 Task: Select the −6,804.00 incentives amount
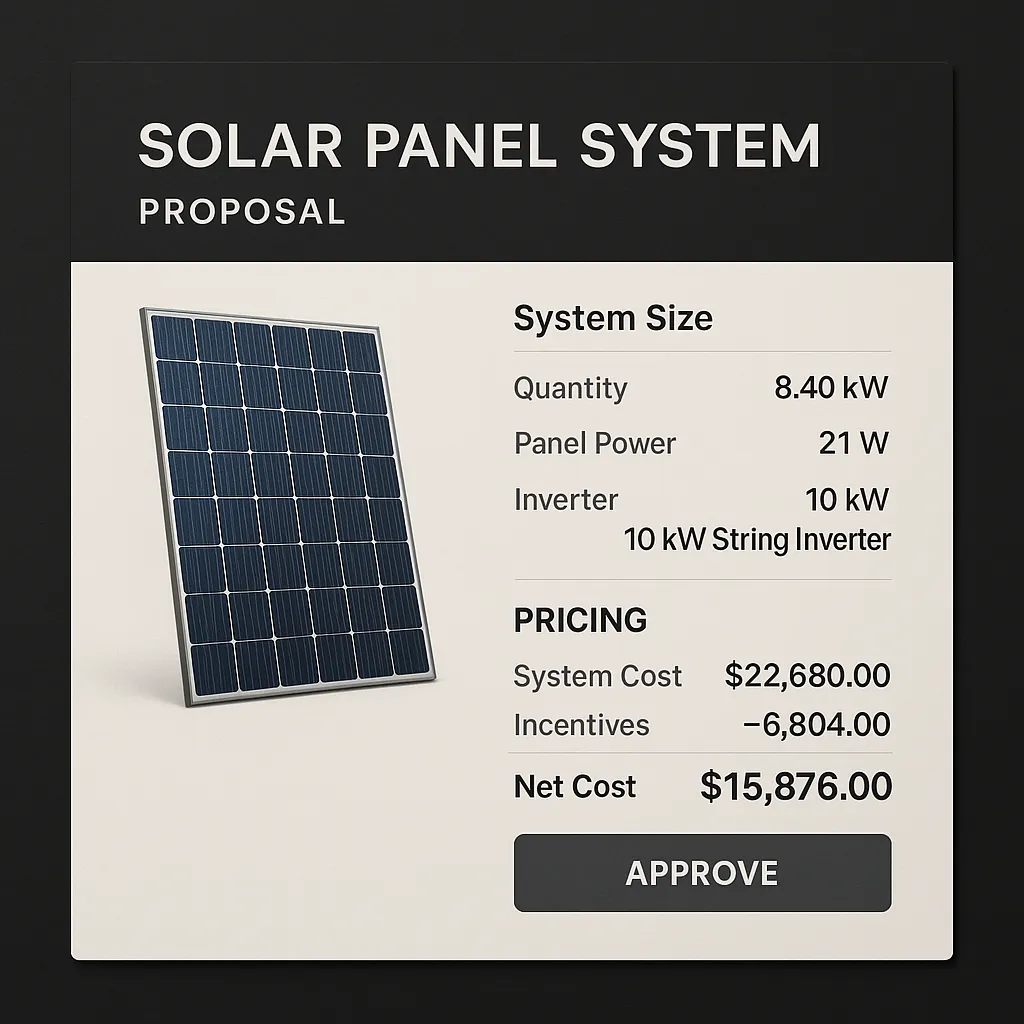click(816, 724)
